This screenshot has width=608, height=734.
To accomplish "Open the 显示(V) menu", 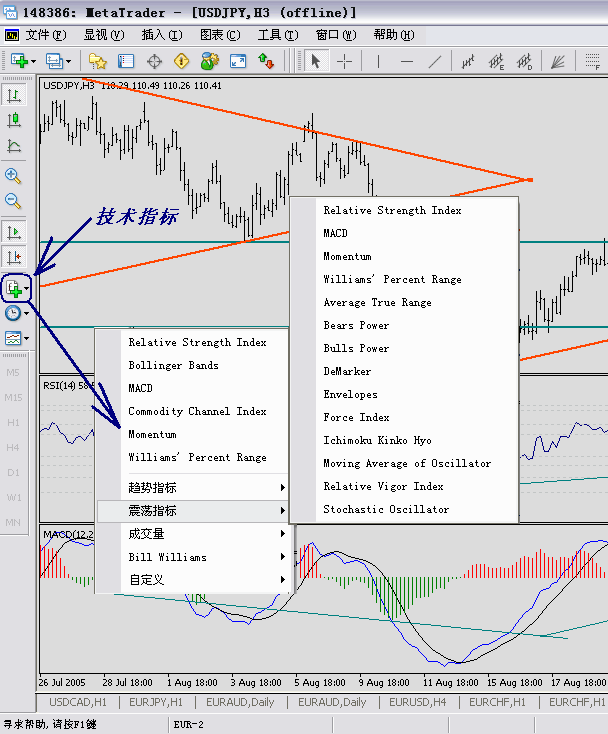I will coord(104,35).
